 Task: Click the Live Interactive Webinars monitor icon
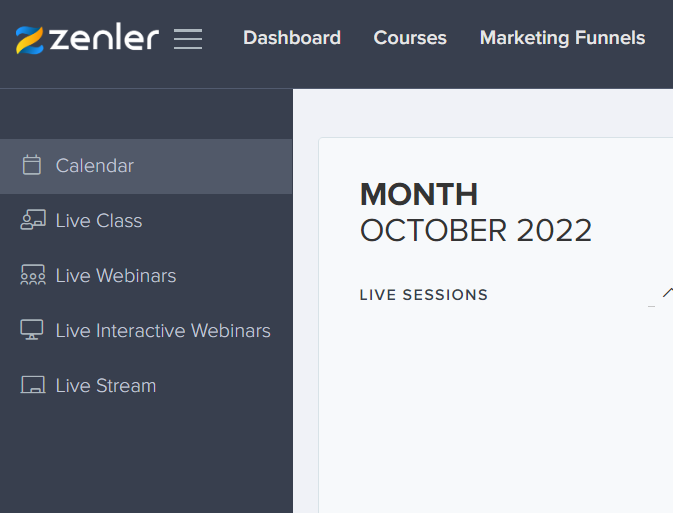[x=32, y=330]
